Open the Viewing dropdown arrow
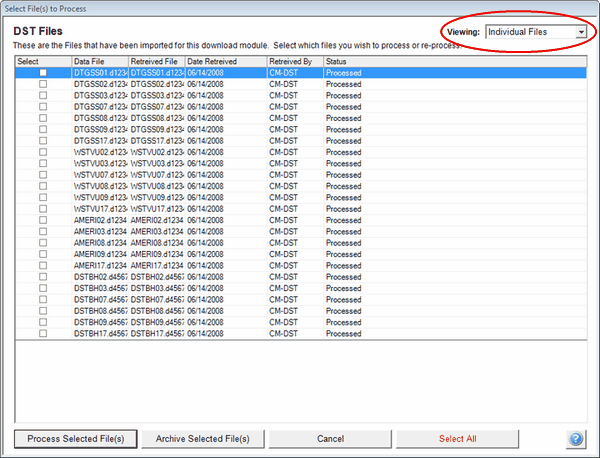 (581, 32)
